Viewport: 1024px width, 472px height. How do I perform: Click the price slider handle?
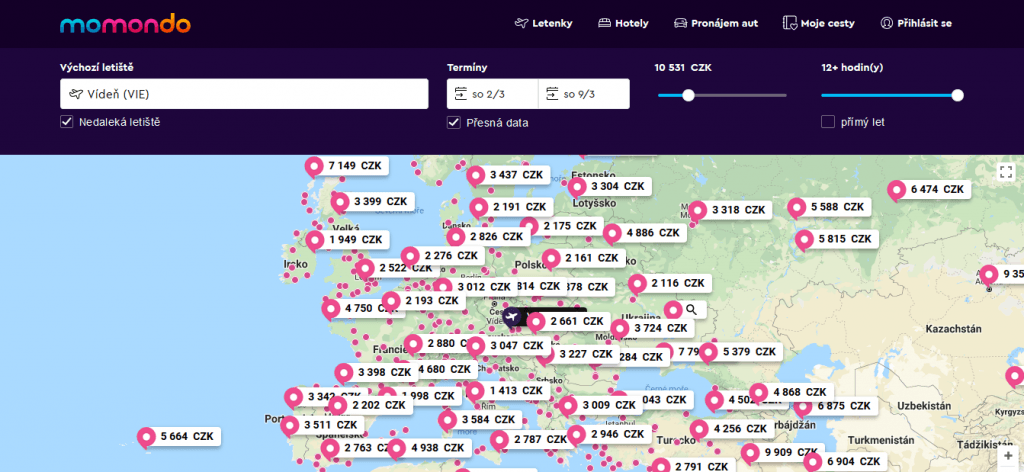point(688,95)
